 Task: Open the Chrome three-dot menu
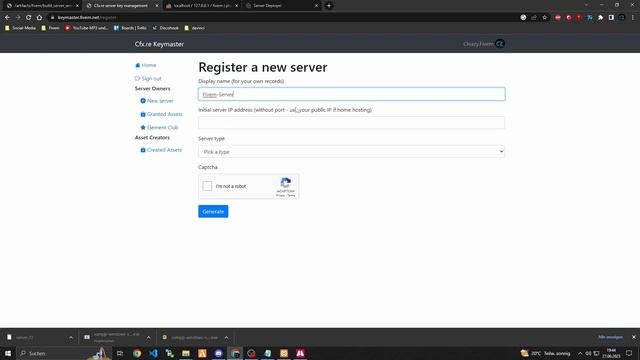(x=633, y=18)
